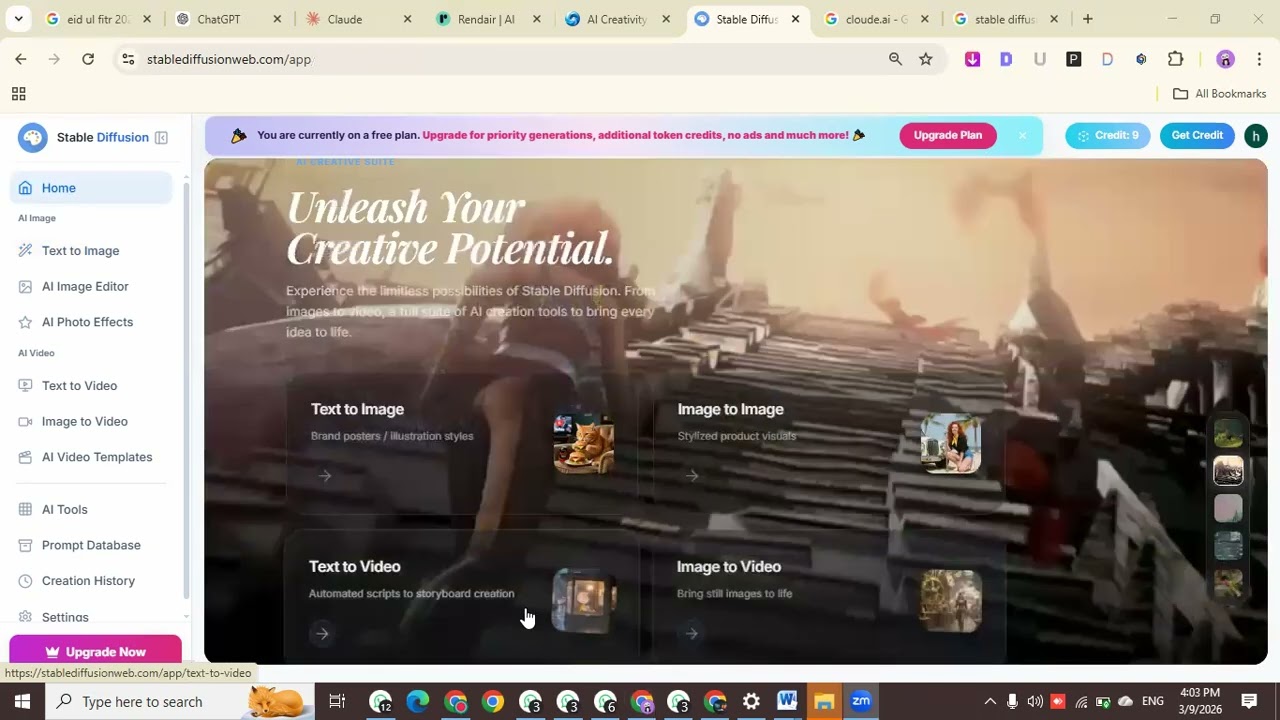Go to Home in sidebar
The height and width of the screenshot is (720, 1280).
pos(91,188)
